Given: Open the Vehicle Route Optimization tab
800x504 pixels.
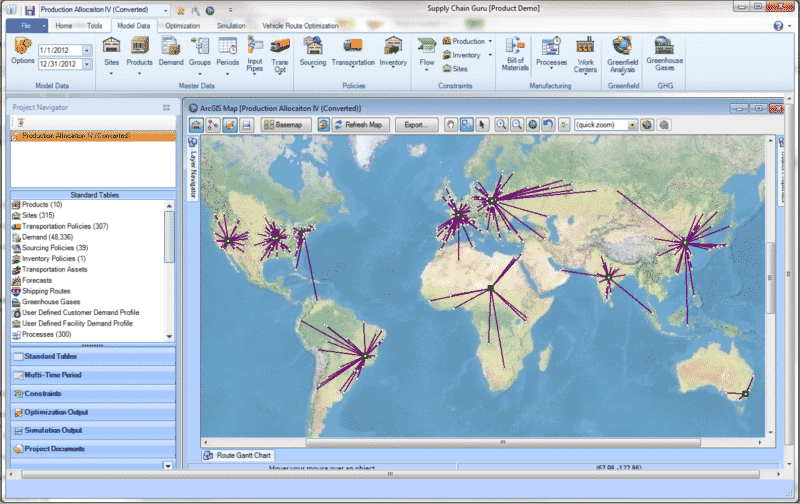Looking at the screenshot, I should pyautogui.click(x=300, y=23).
